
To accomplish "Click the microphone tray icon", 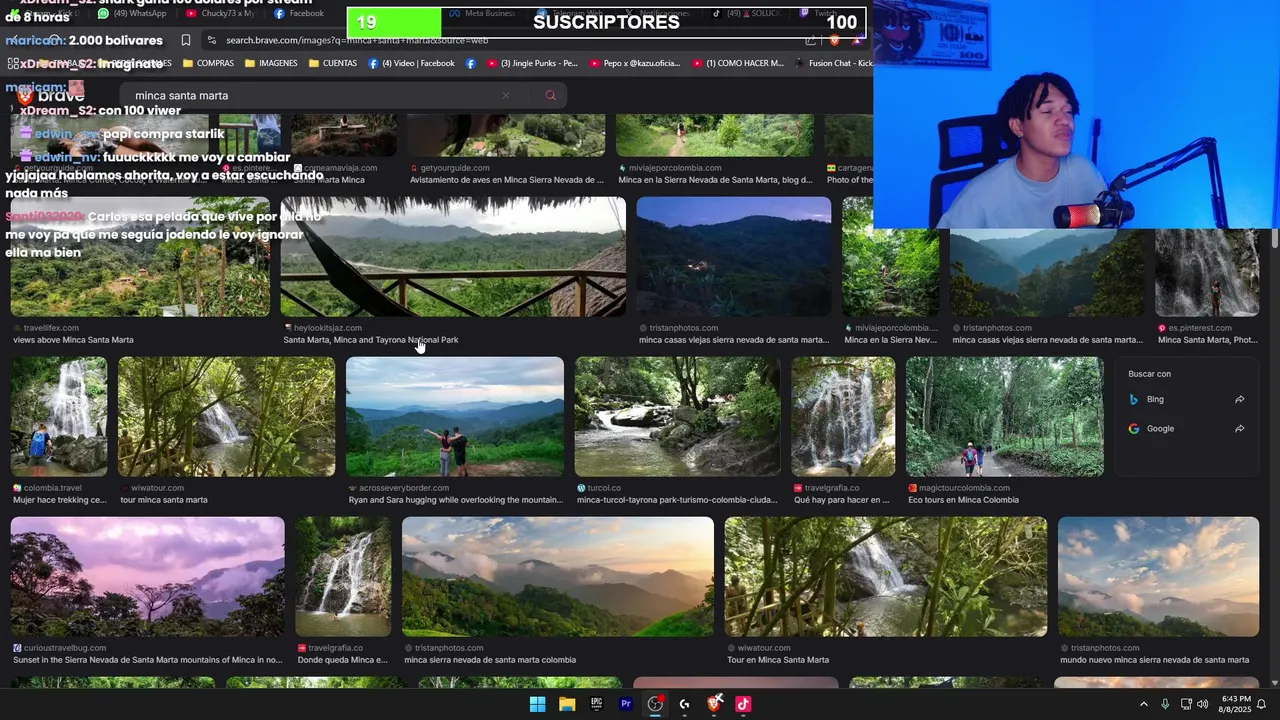I will [1165, 704].
